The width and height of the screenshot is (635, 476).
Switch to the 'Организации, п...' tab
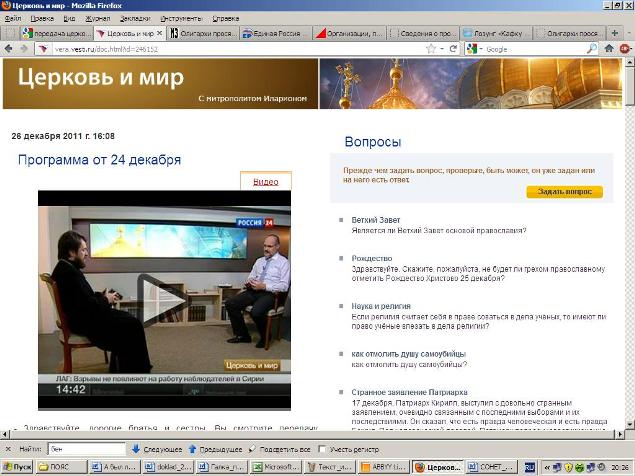pos(349,33)
